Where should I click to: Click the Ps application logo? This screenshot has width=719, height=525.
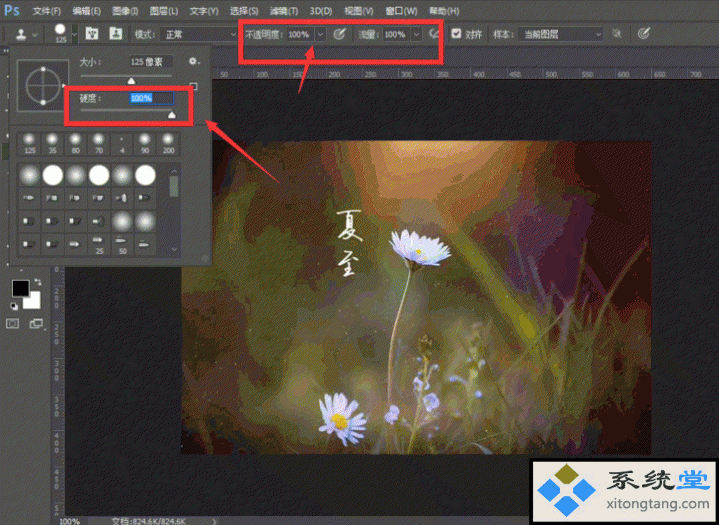12,10
